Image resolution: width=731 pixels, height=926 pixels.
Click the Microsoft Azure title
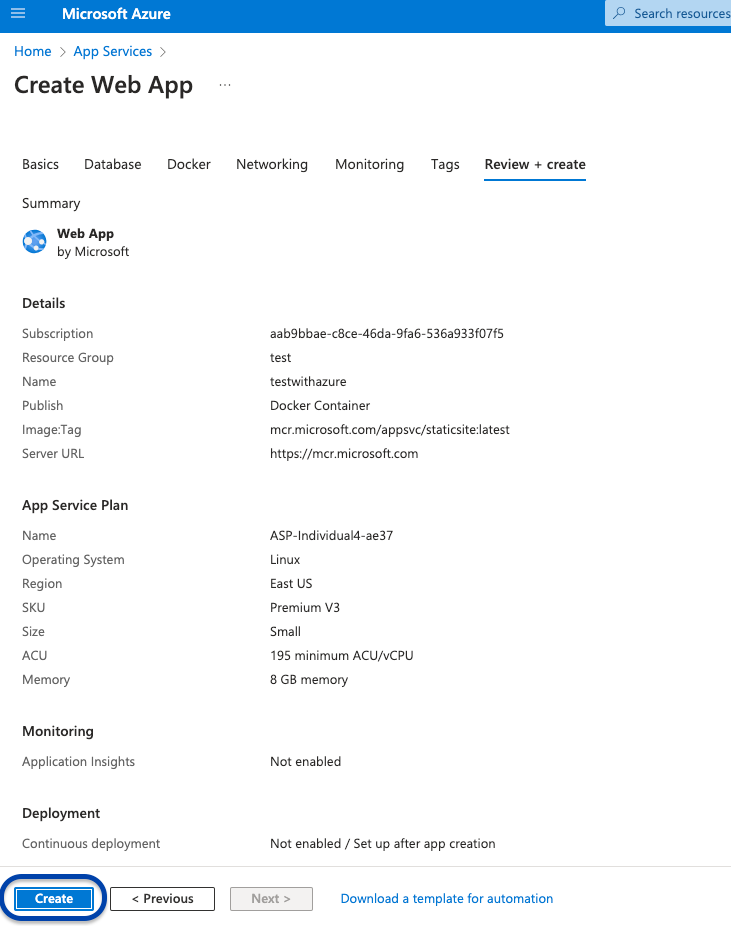pos(116,14)
